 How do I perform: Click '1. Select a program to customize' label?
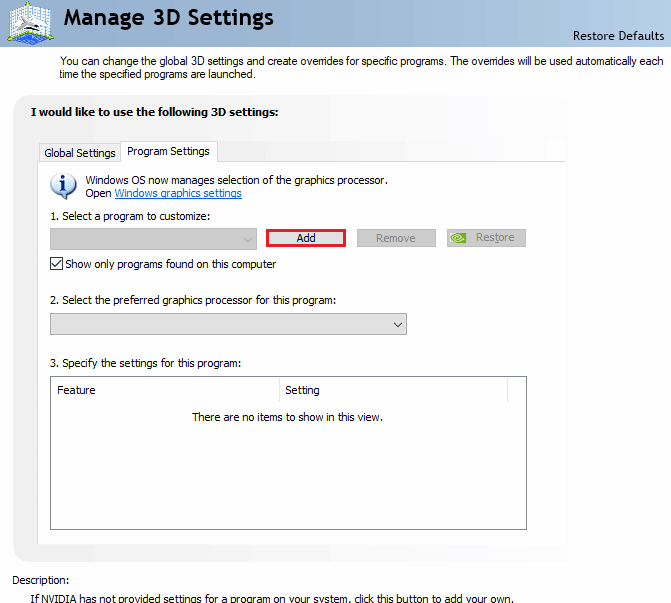(x=130, y=216)
